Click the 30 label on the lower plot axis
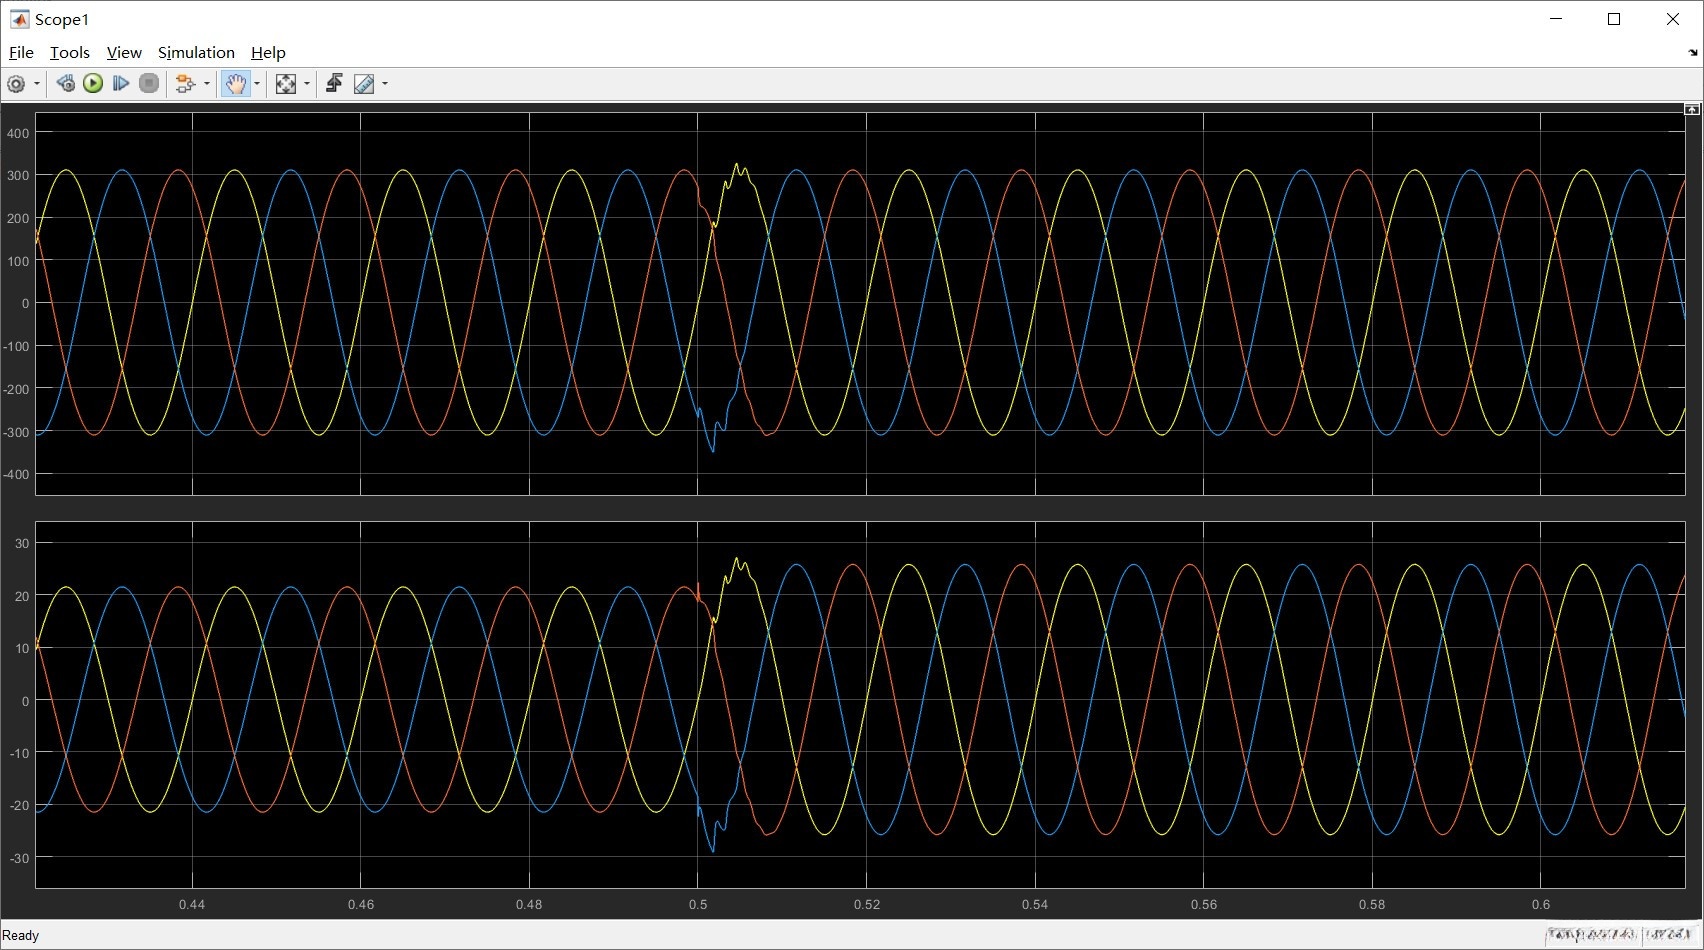 [x=22, y=544]
